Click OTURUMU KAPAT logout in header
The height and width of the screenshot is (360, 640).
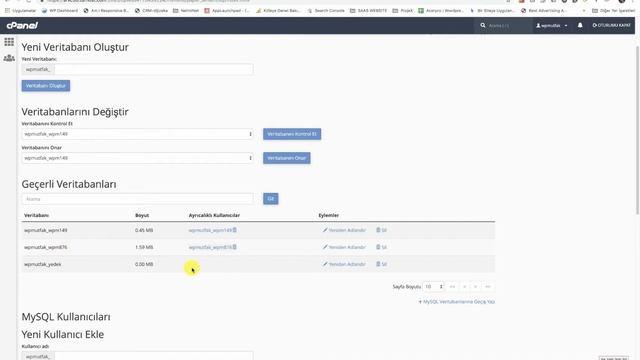tap(611, 25)
